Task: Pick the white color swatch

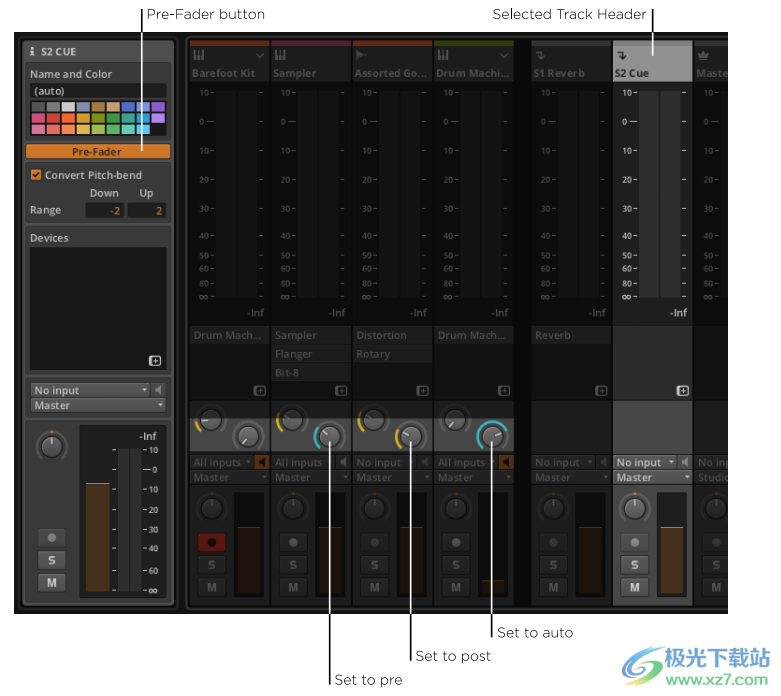Action: tap(68, 107)
